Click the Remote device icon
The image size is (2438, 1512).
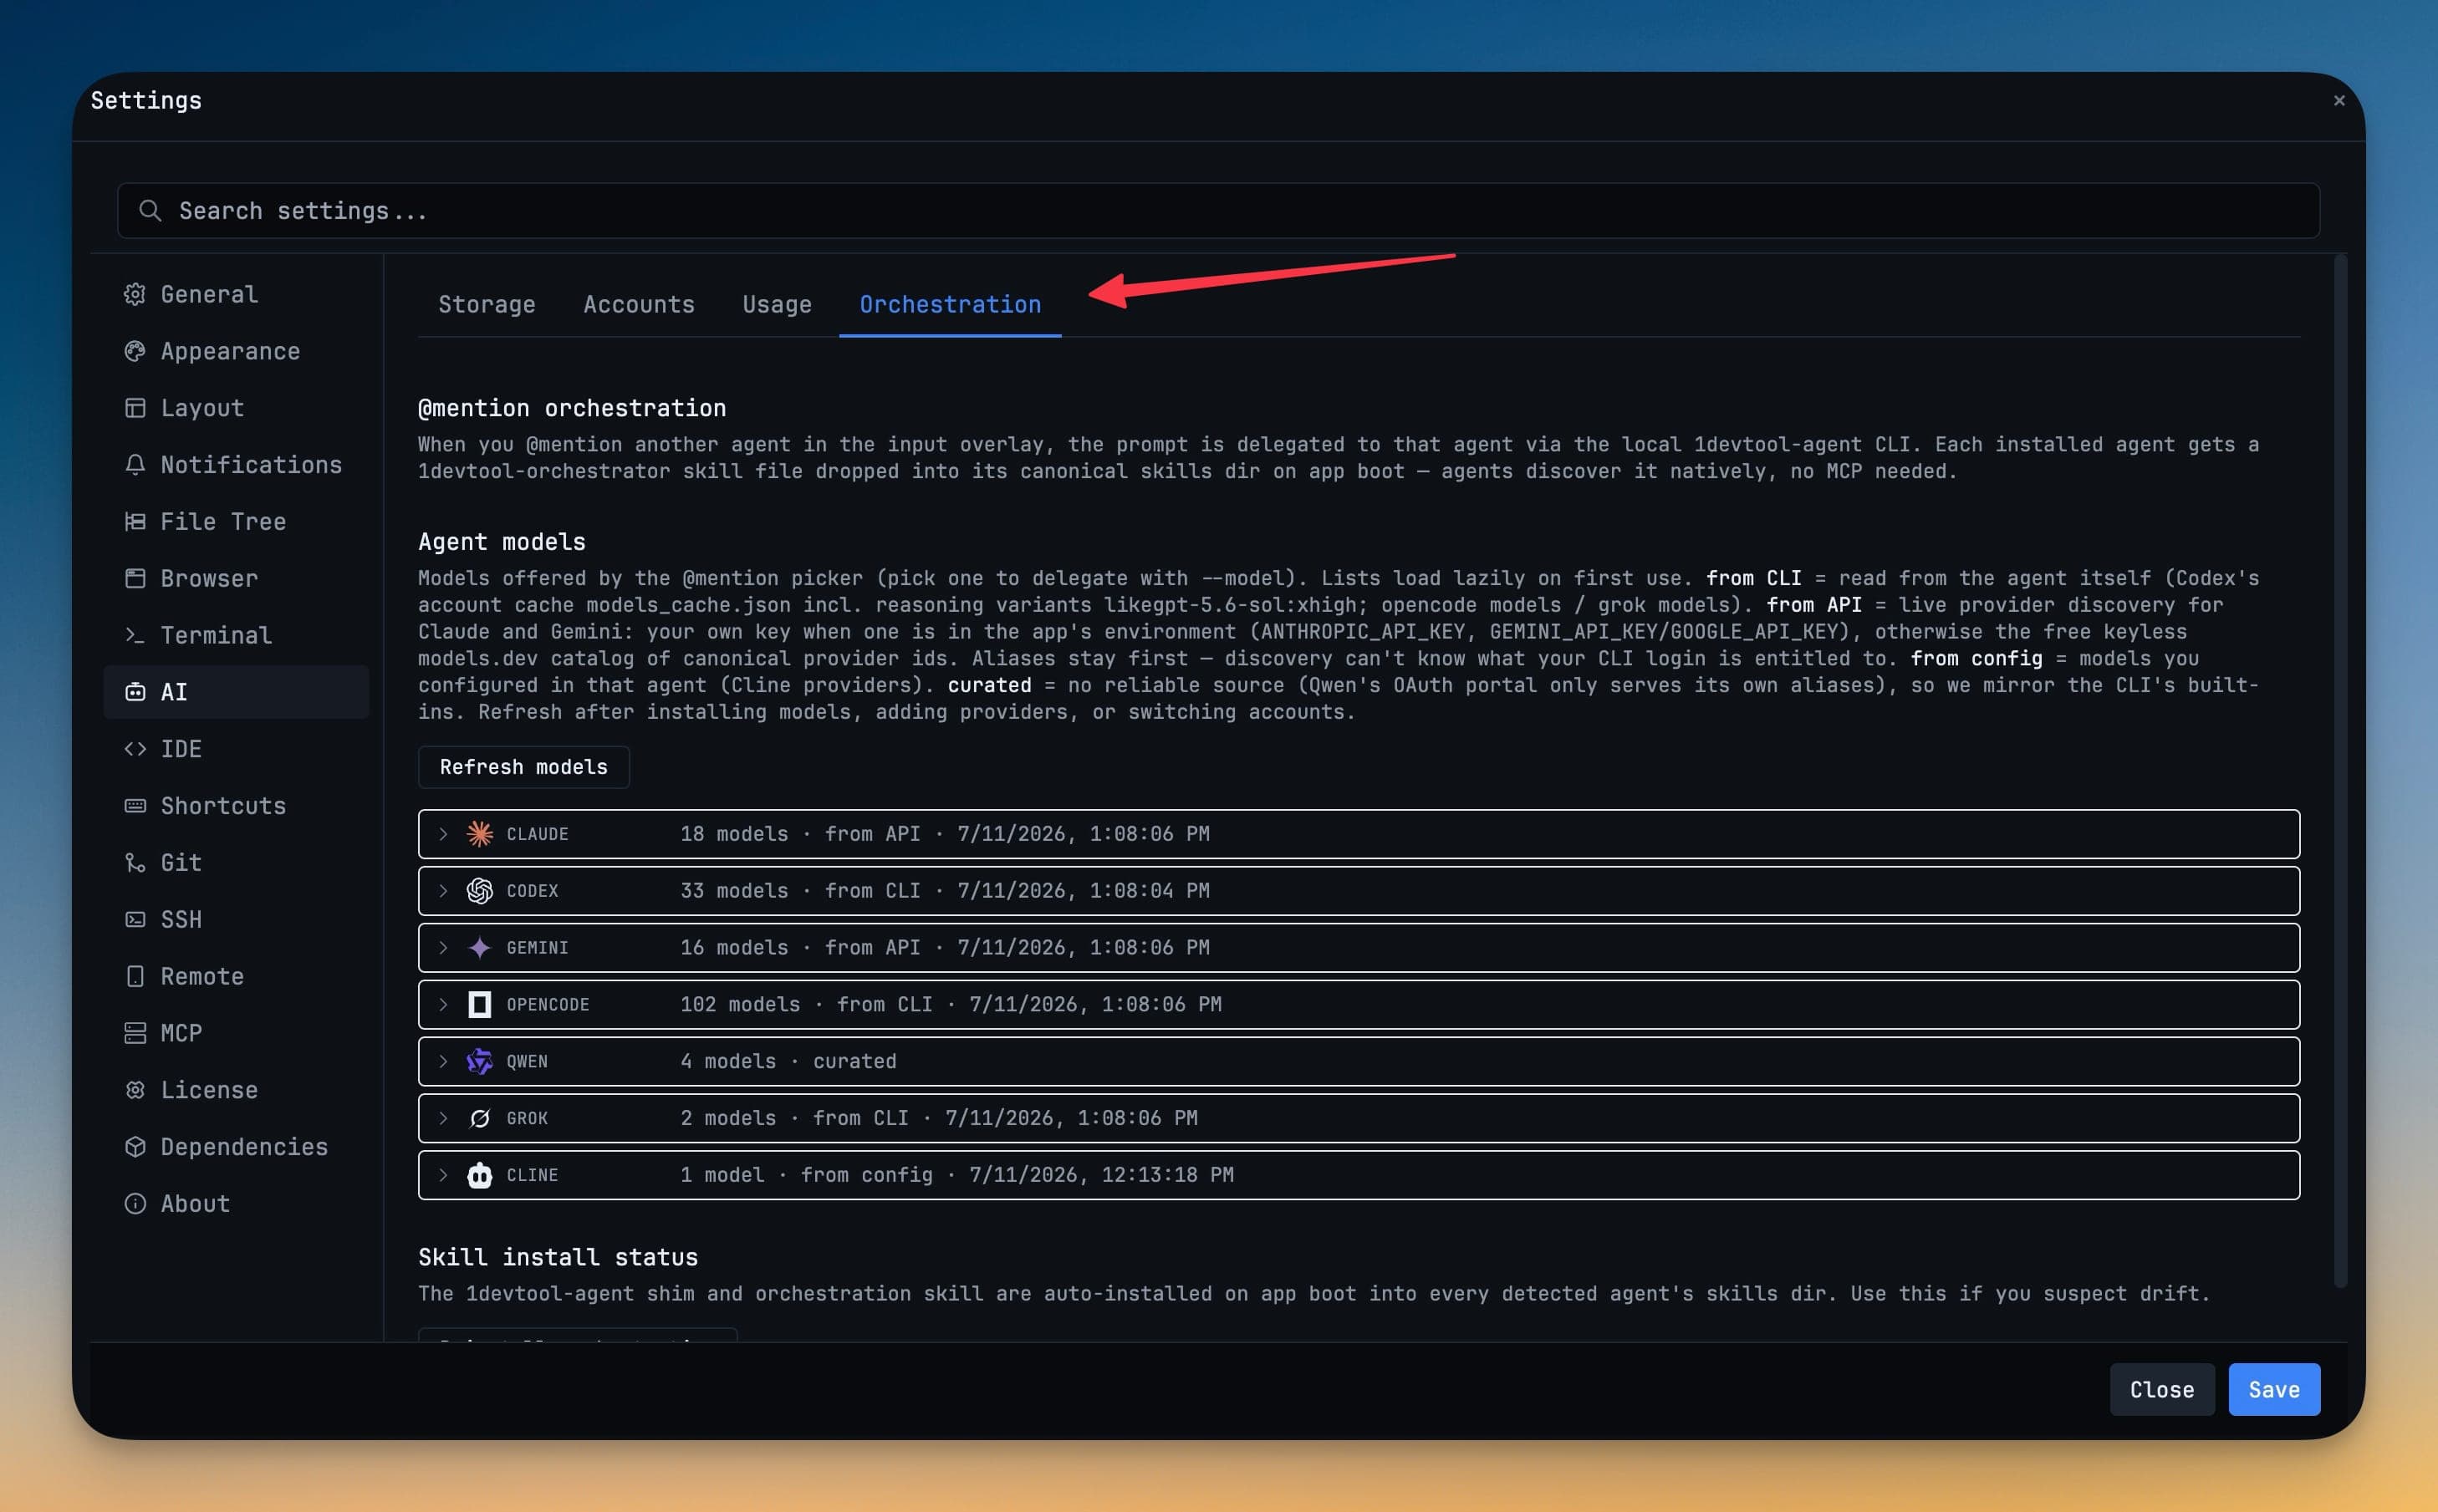135,976
